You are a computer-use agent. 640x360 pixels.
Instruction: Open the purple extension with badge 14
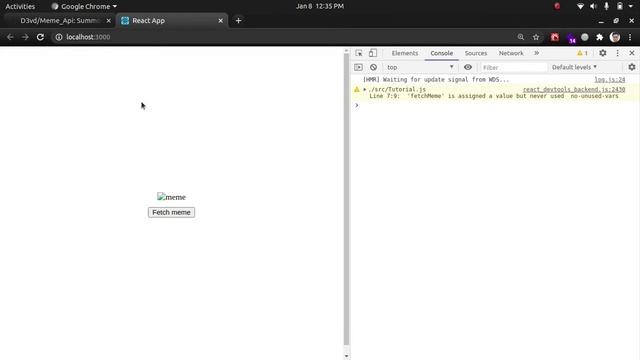click(x=571, y=38)
